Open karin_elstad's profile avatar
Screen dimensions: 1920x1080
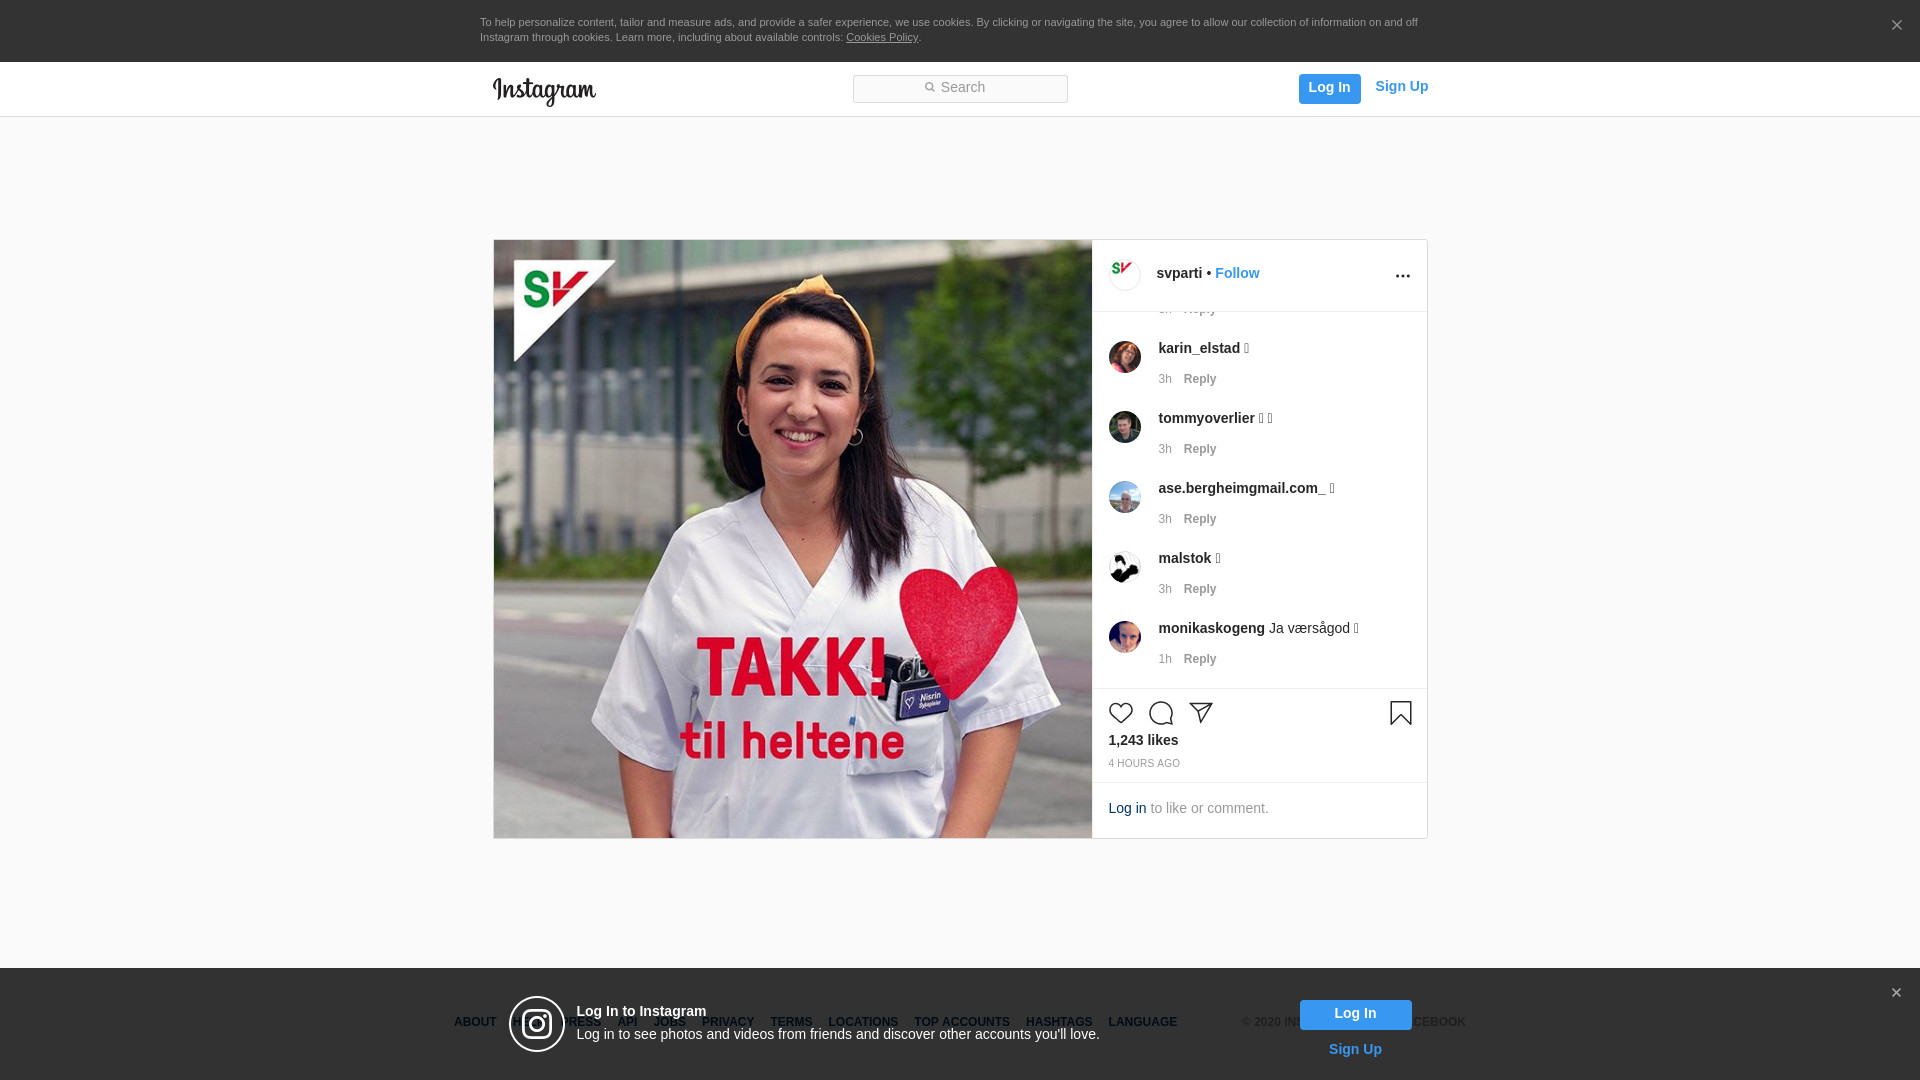[1124, 357]
